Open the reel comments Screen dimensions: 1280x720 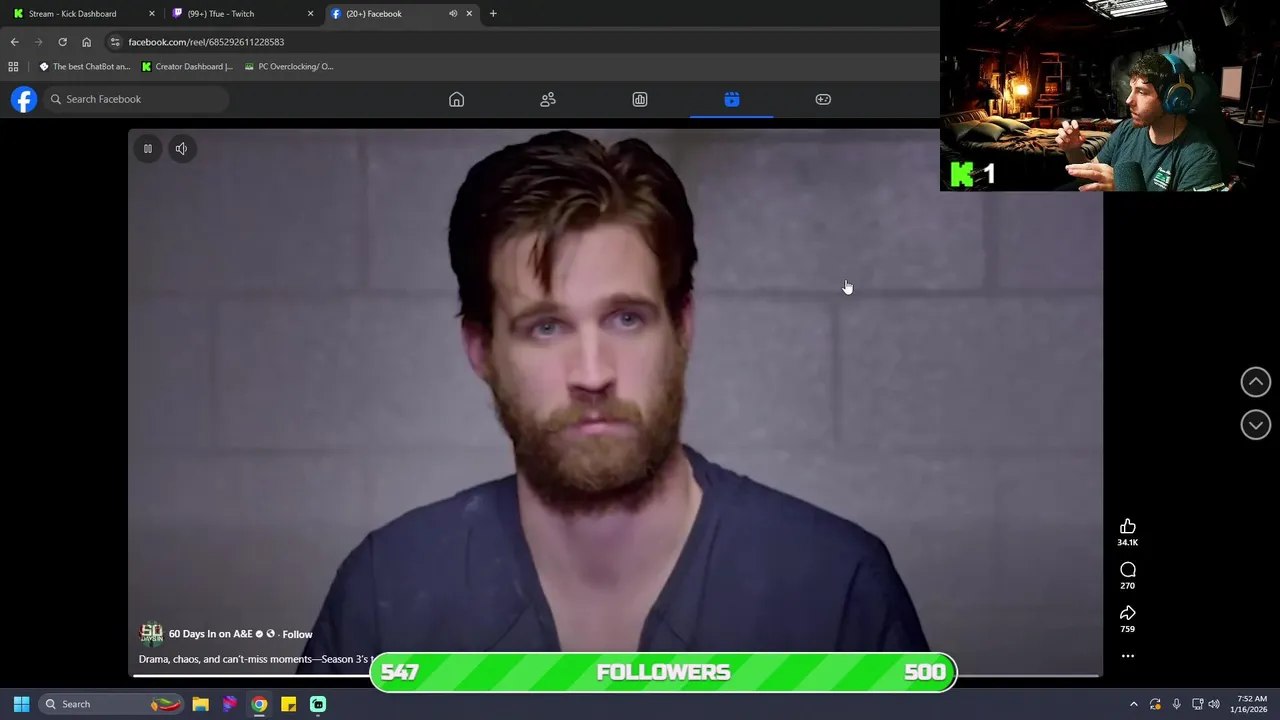point(1127,570)
